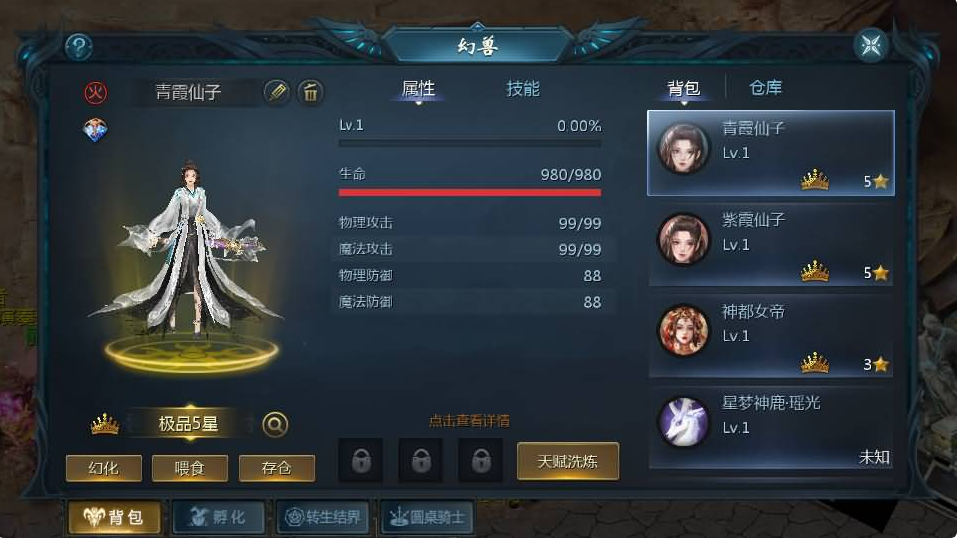Click the blue diamond gem icon
957x540 pixels.
click(x=95, y=130)
